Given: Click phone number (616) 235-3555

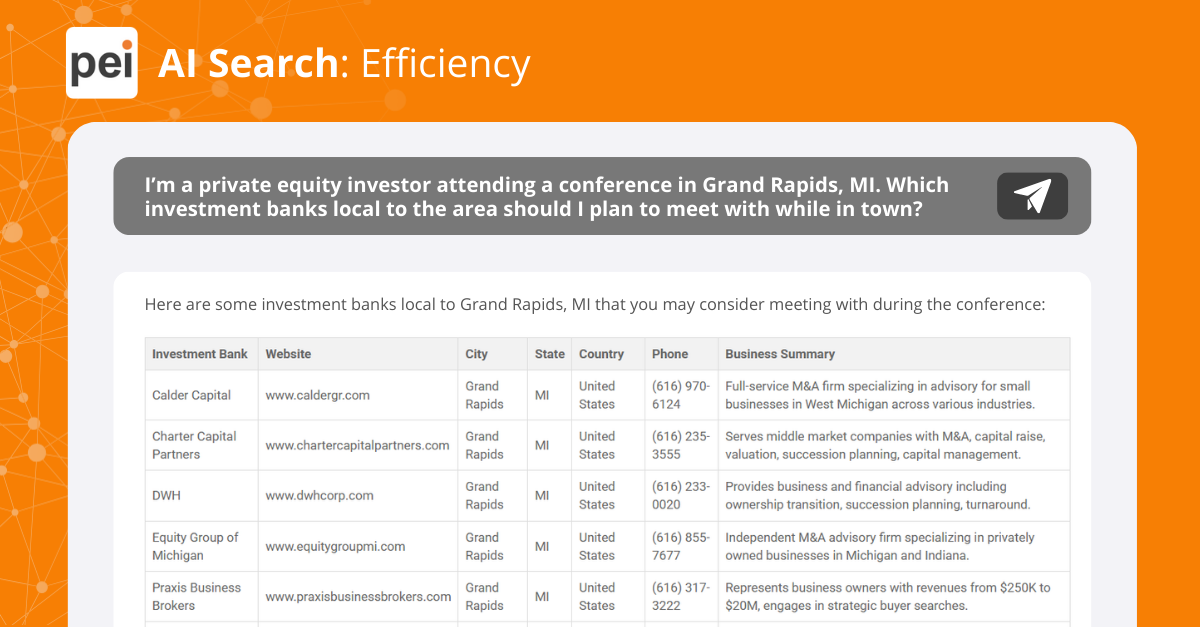Looking at the screenshot, I should coord(681,445).
